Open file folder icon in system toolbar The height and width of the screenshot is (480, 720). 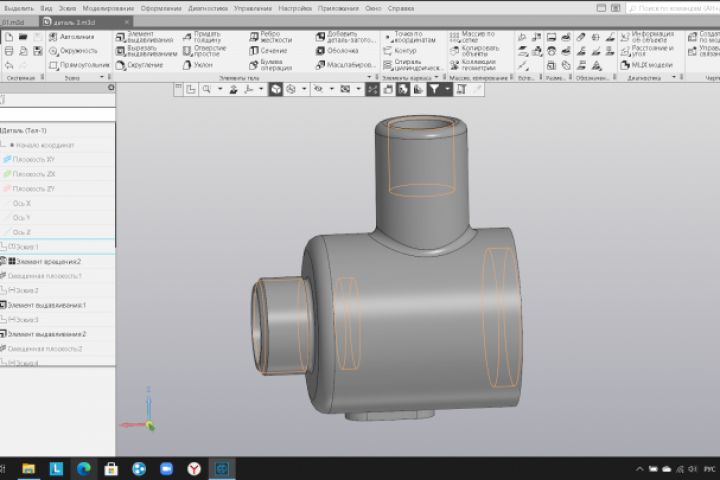(23, 37)
